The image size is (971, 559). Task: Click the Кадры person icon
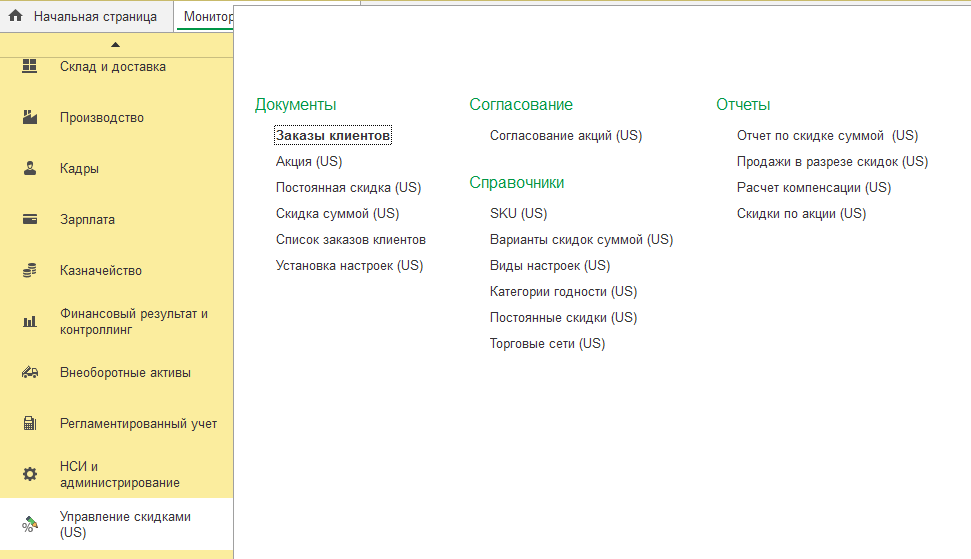(30, 169)
